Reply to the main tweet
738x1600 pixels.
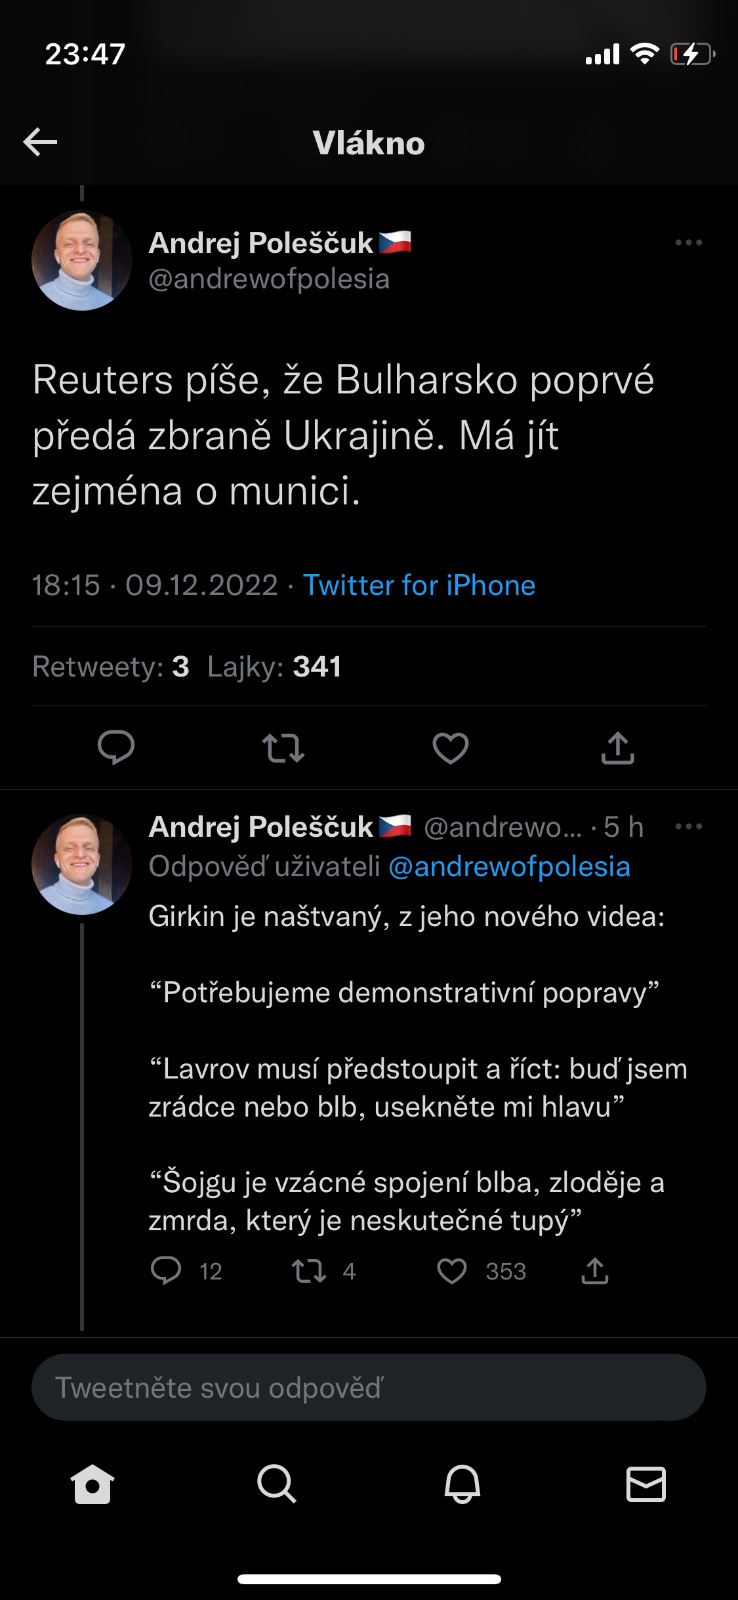point(116,747)
